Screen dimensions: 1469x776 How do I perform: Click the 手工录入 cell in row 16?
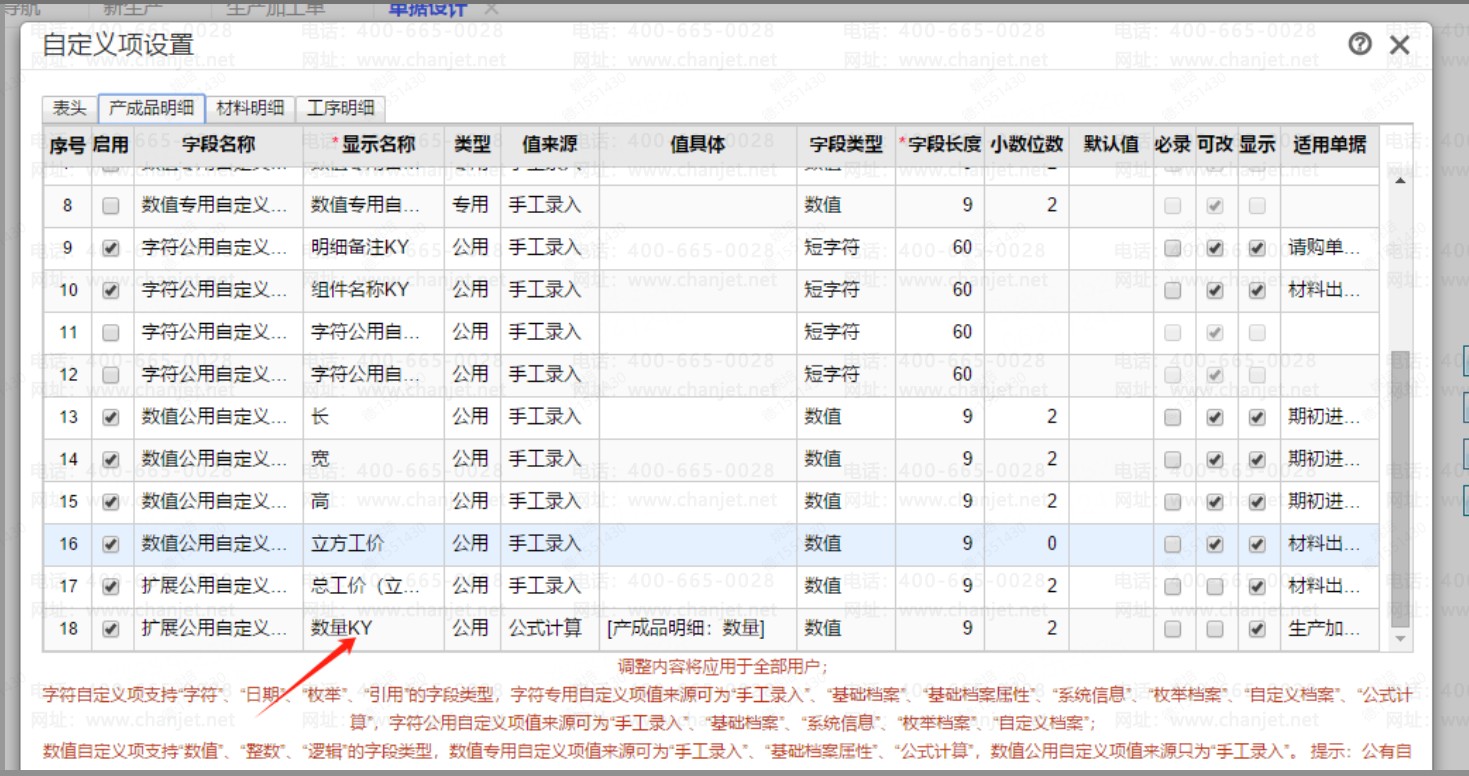550,544
